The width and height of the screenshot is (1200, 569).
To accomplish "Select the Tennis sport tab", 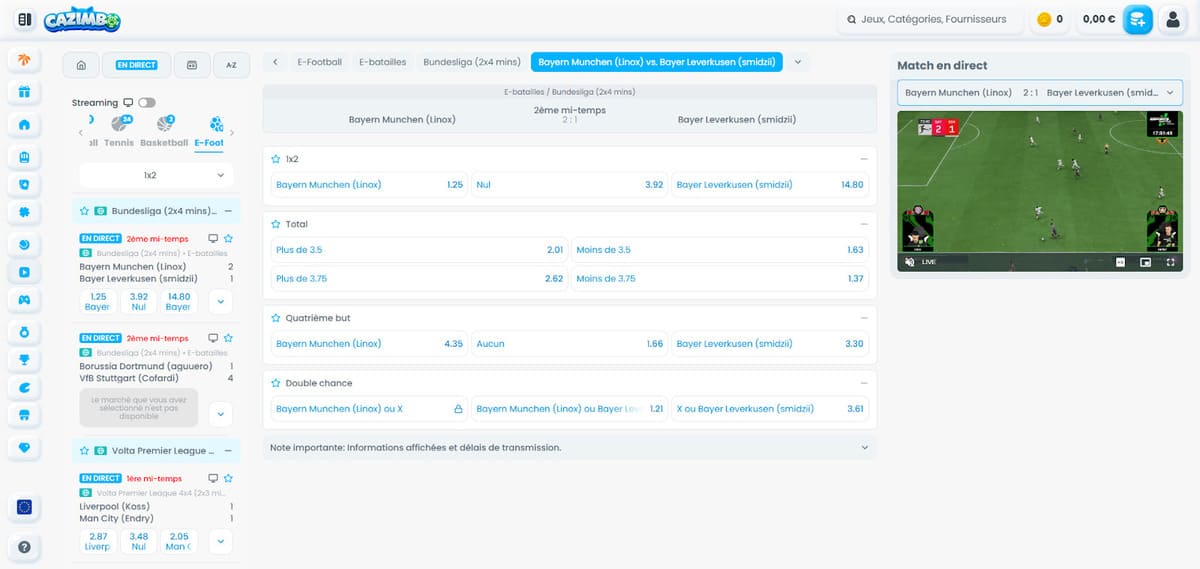I will pos(119,131).
